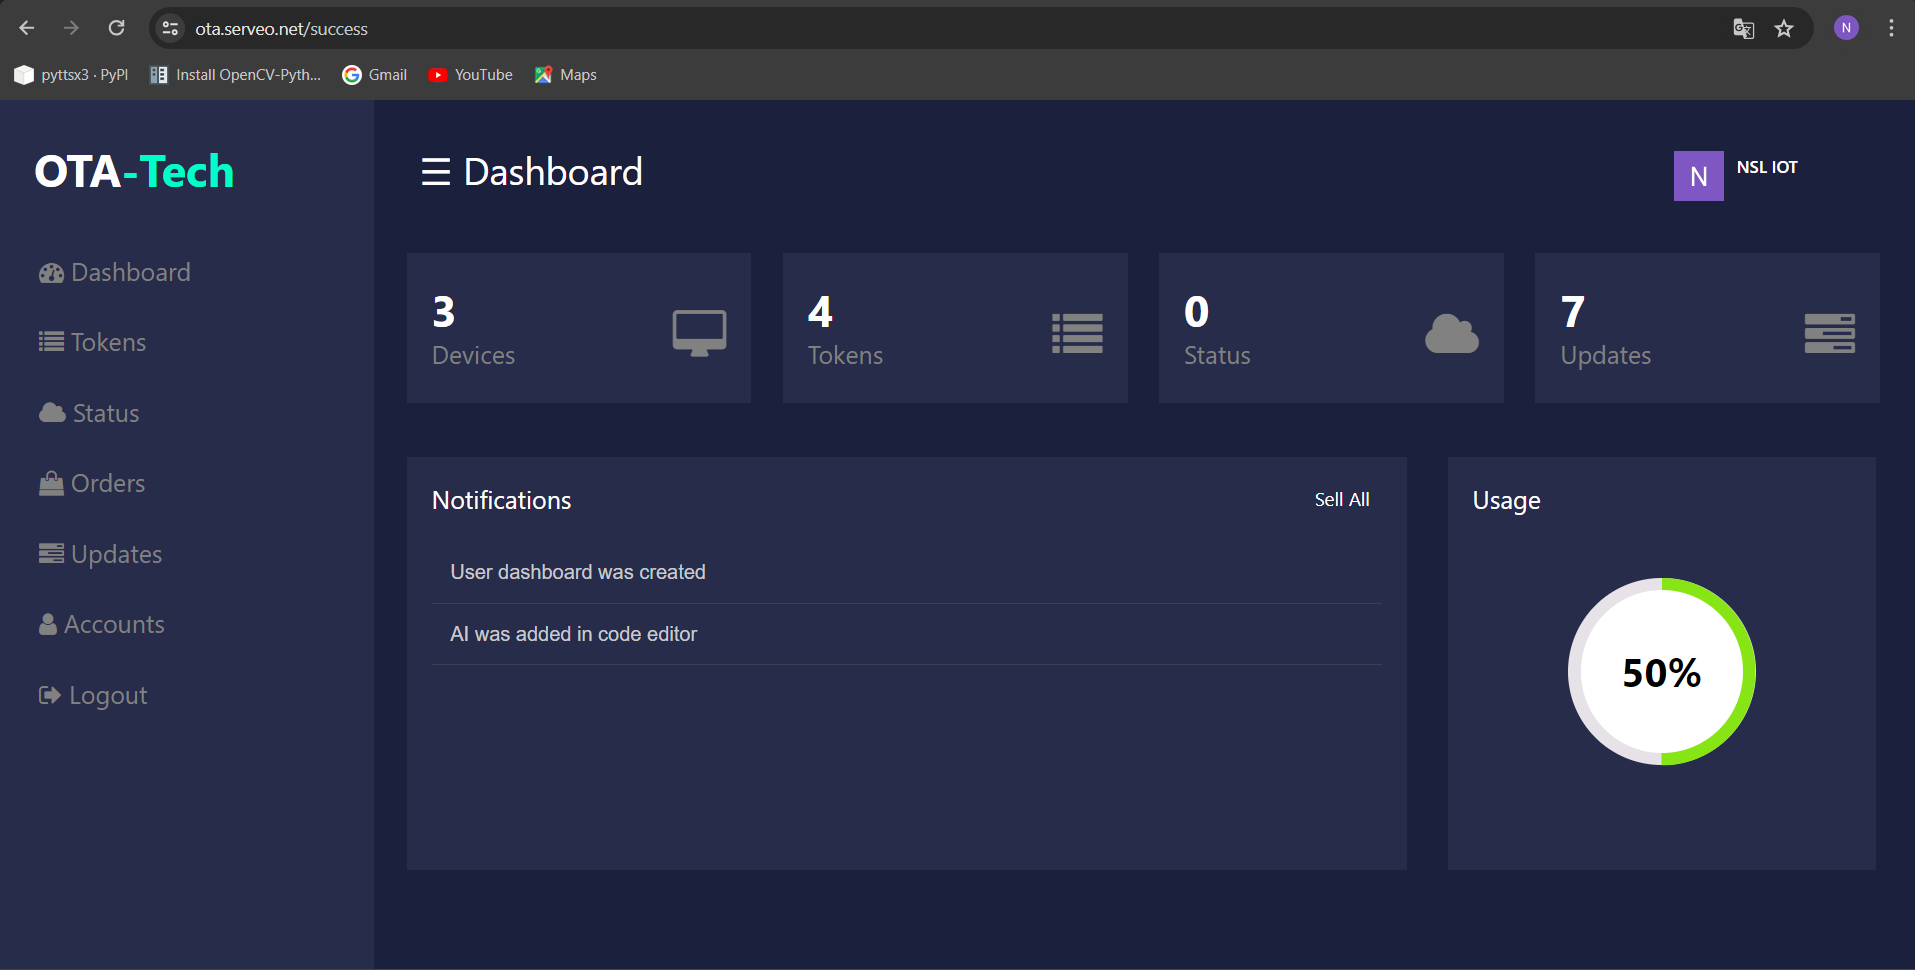Open site information in the address bar
This screenshot has height=970, width=1915.
coord(169,28)
